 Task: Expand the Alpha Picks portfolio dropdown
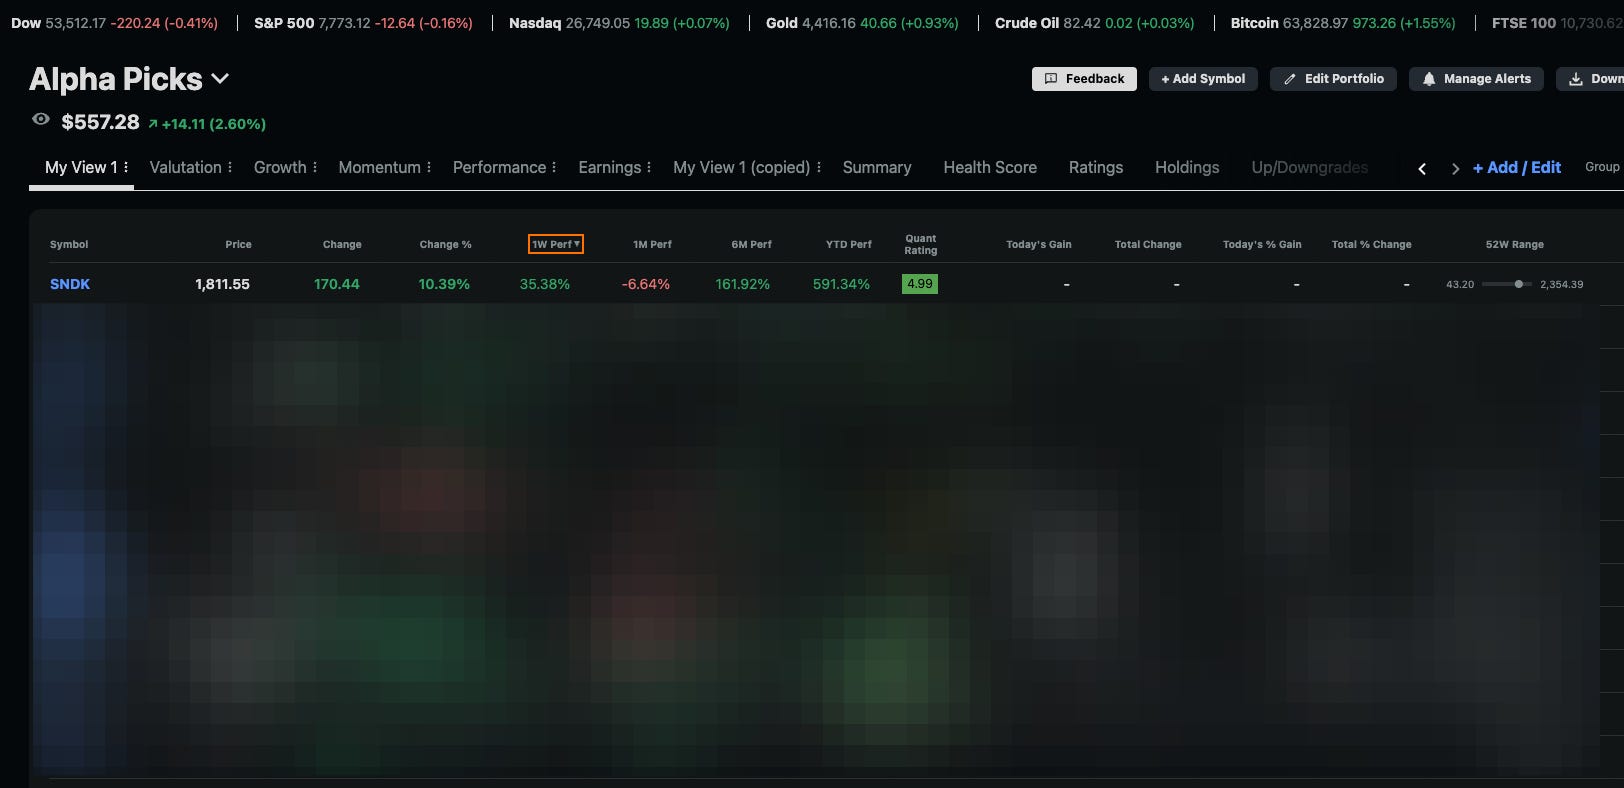(220, 79)
